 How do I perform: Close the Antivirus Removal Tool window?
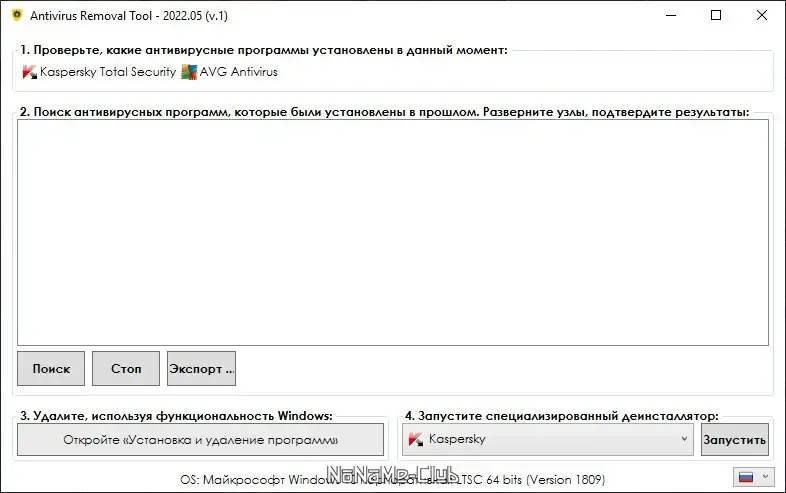[761, 16]
